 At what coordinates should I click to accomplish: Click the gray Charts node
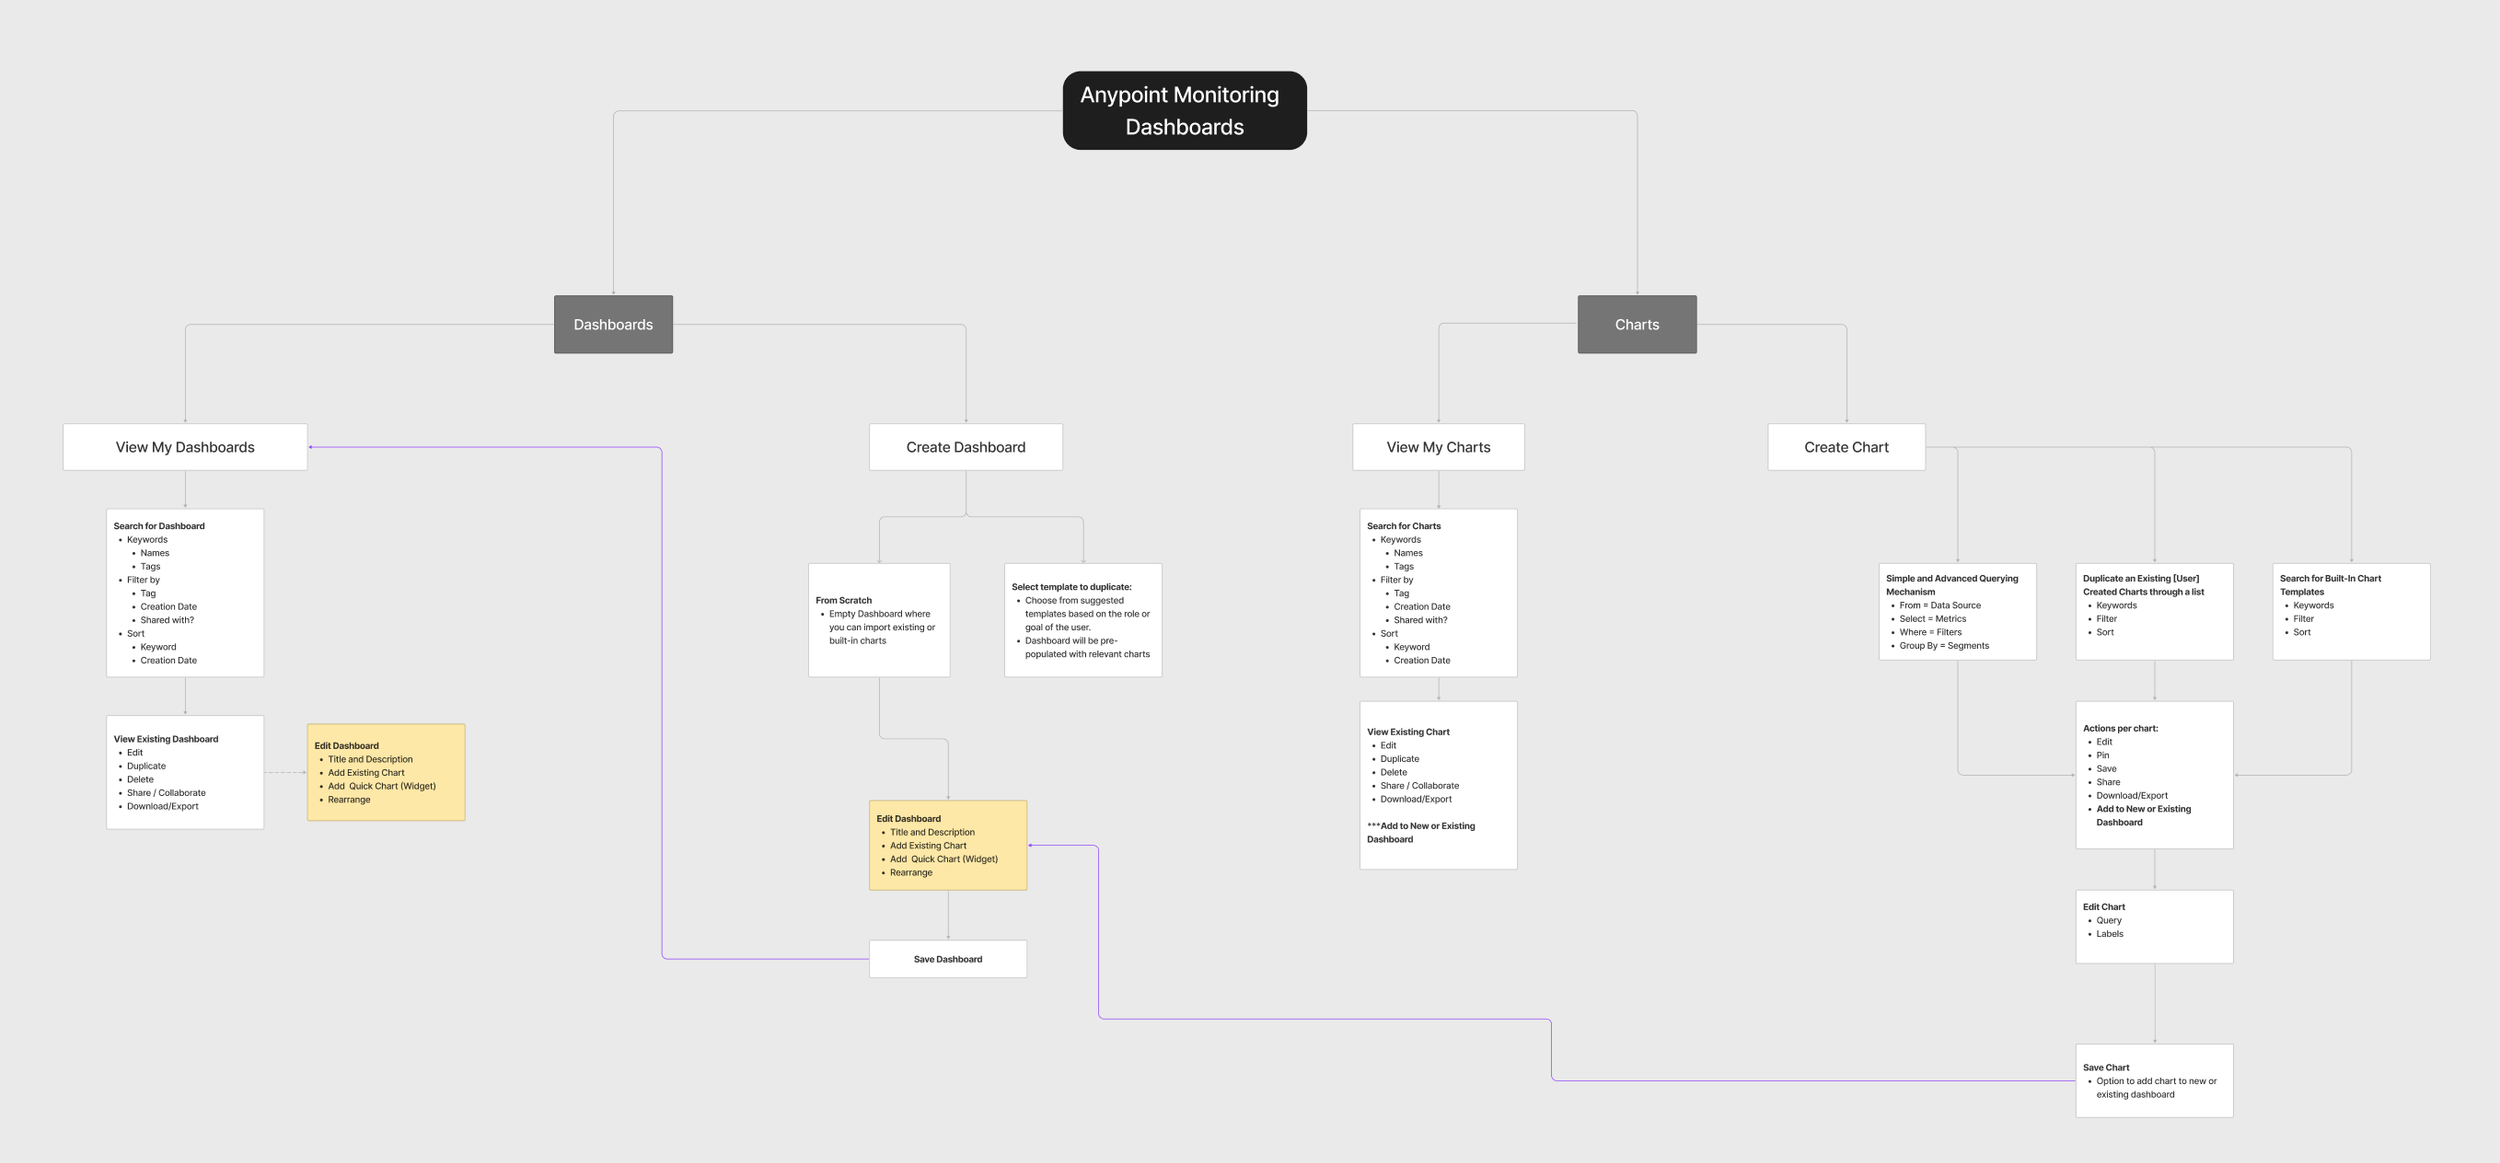pyautogui.click(x=1636, y=324)
